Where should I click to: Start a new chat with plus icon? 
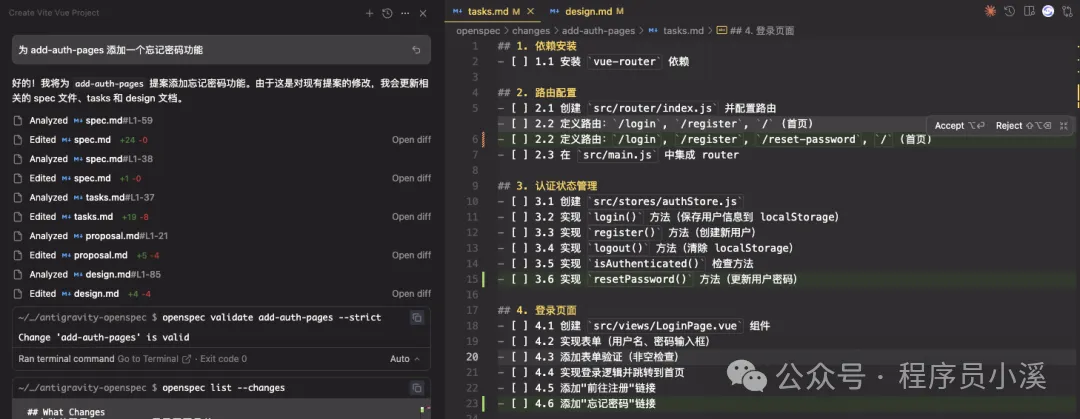click(x=370, y=13)
